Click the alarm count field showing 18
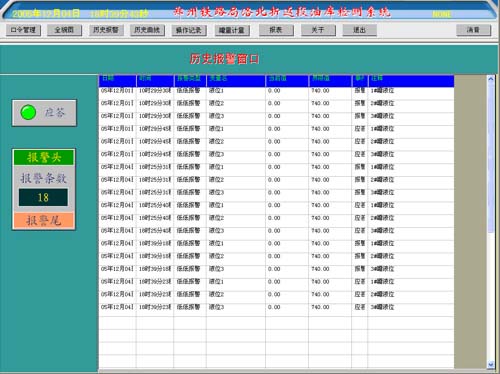 [43, 197]
